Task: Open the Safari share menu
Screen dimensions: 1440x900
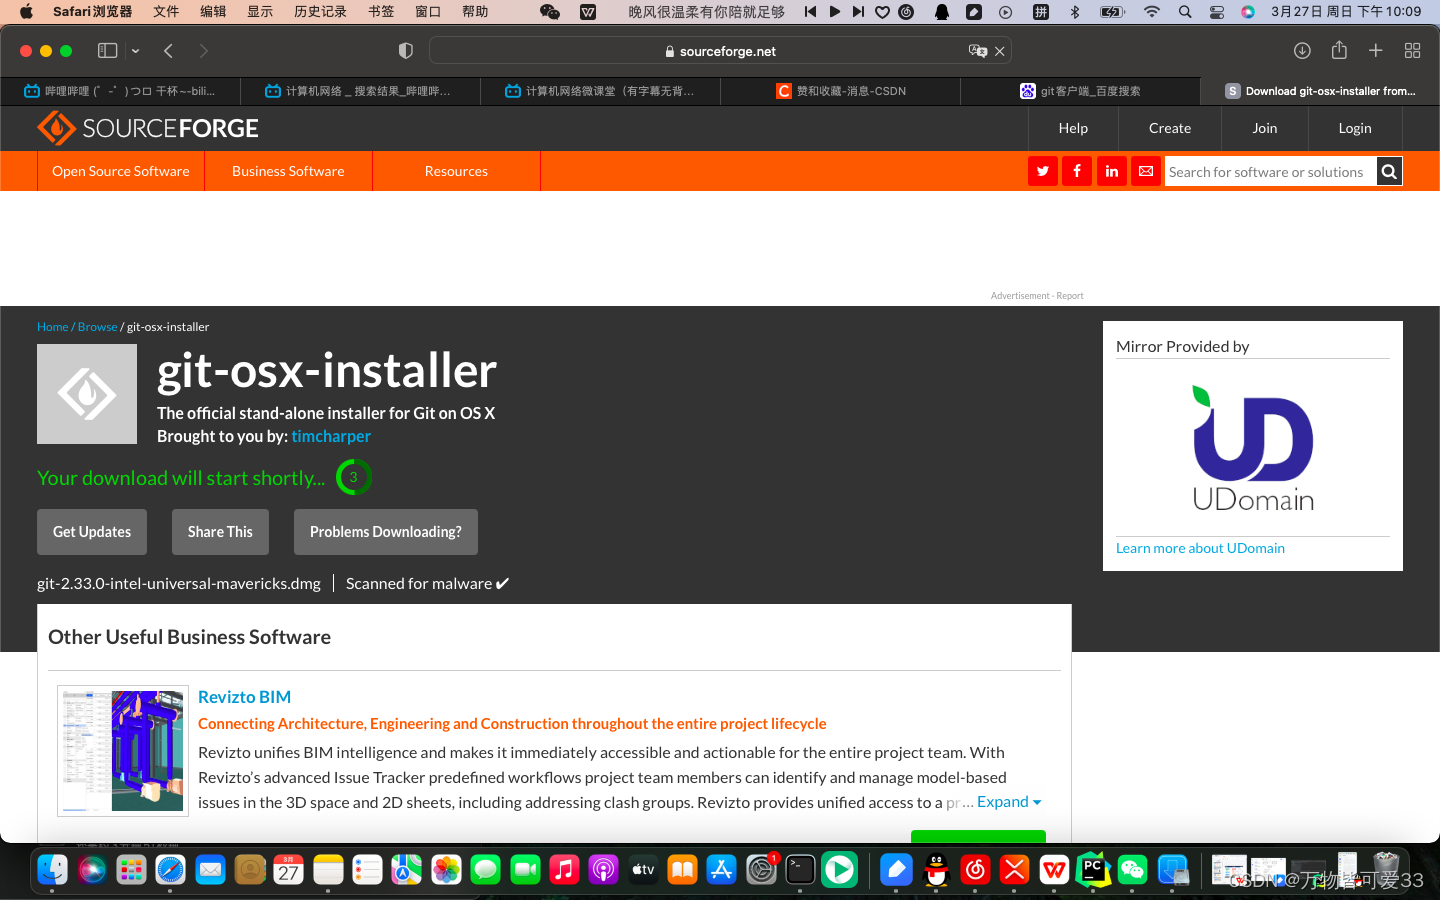Action: pos(1339,50)
